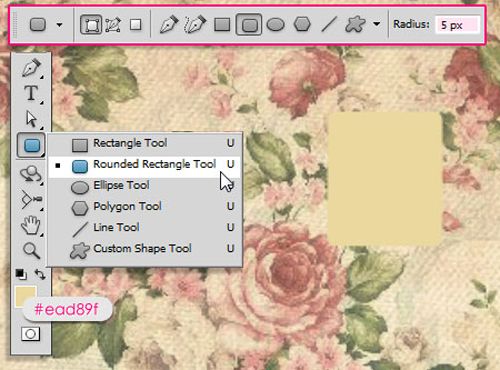Switch to Fill Pixels mode in options bar
This screenshot has height=370, width=500.
[x=136, y=24]
